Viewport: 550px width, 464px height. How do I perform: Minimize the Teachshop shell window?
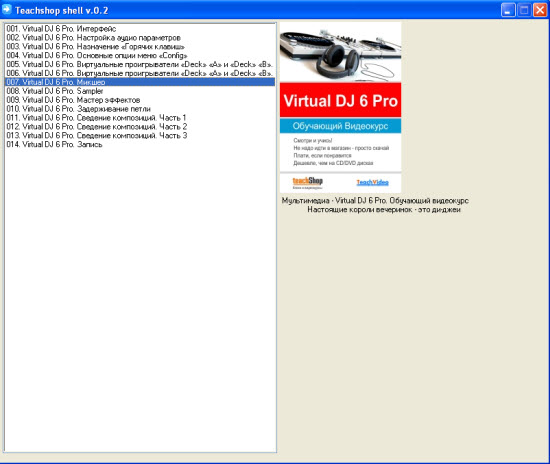click(x=508, y=10)
